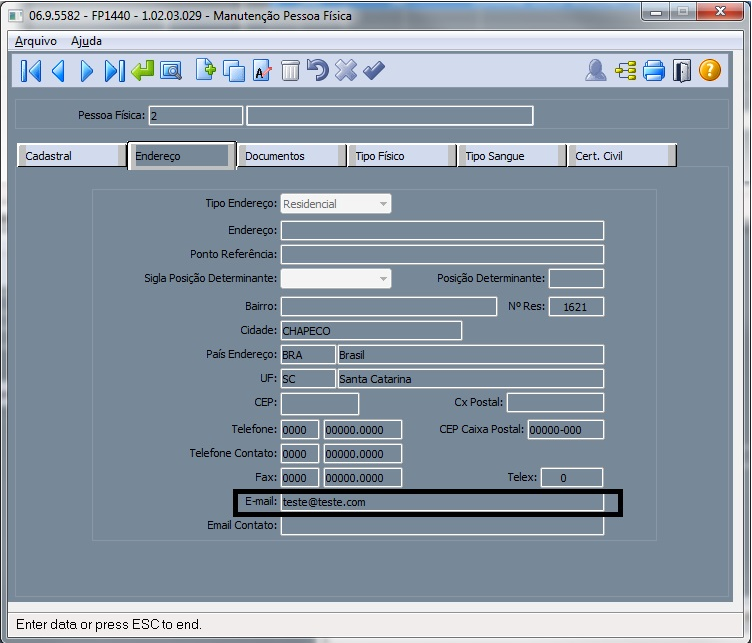Go to first record icon
Screen dimensions: 752x643
point(31,71)
